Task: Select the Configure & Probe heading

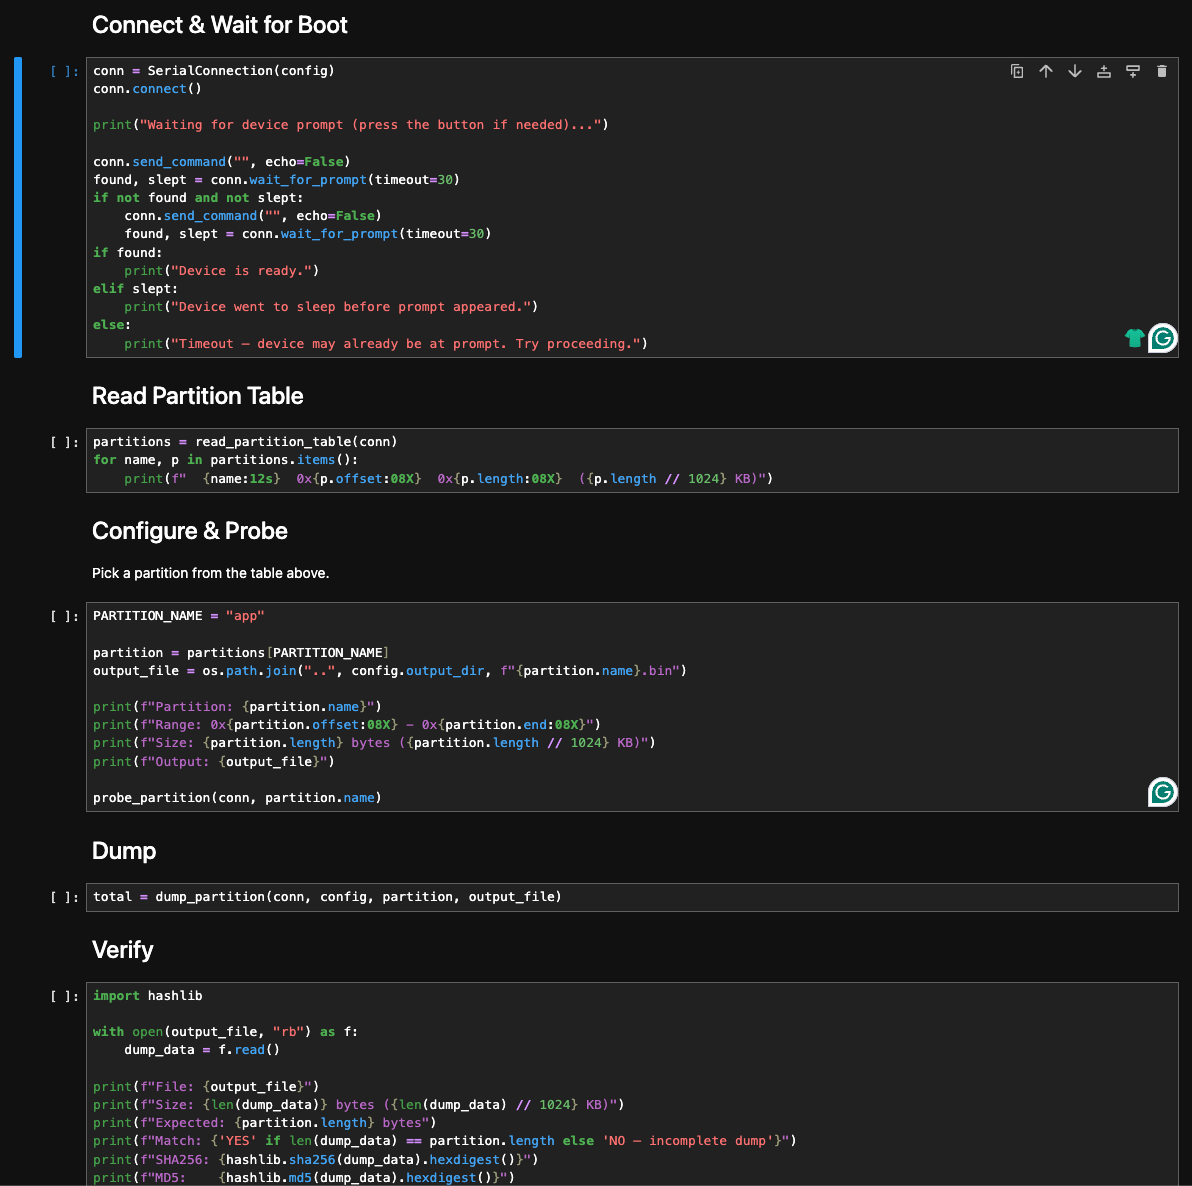Action: pos(190,531)
